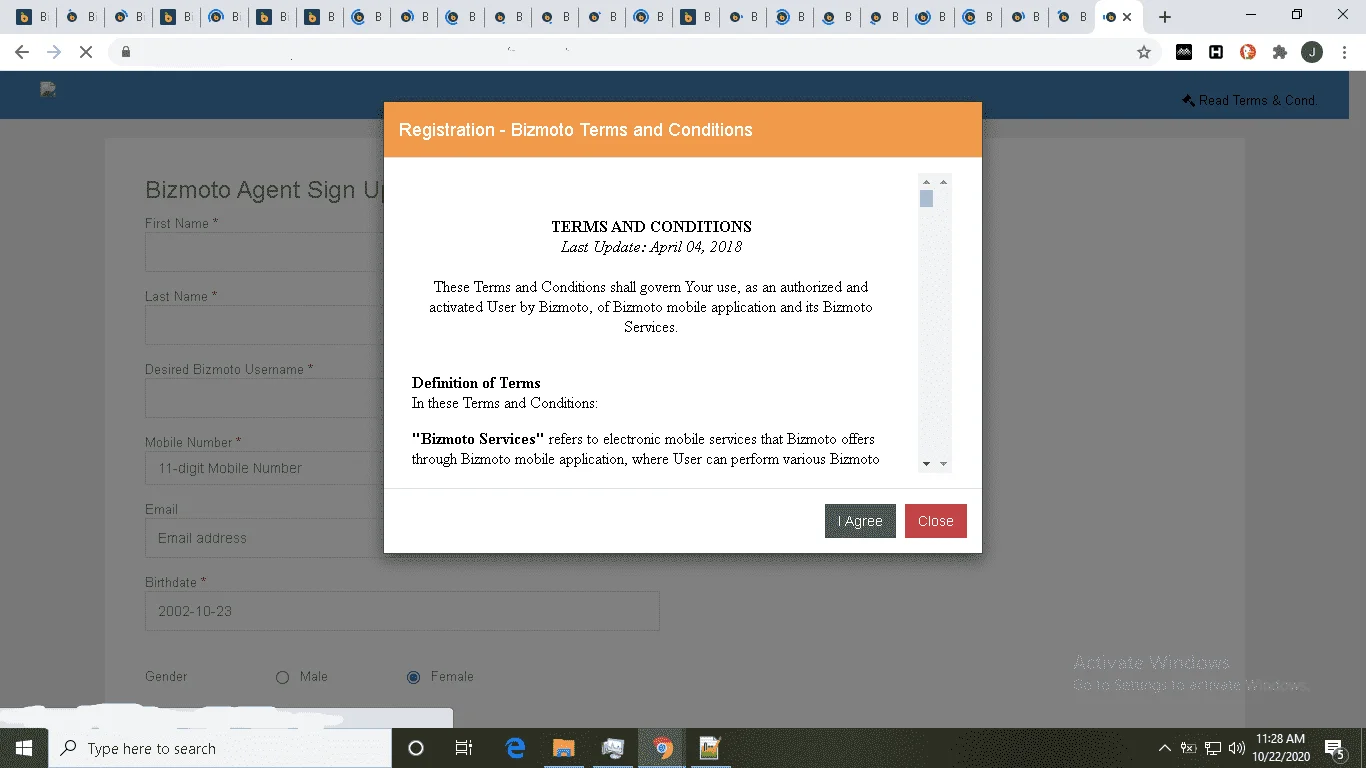The image size is (1366, 768).
Task: Click the Birthdate field showing 2002-10-23
Action: tap(402, 611)
